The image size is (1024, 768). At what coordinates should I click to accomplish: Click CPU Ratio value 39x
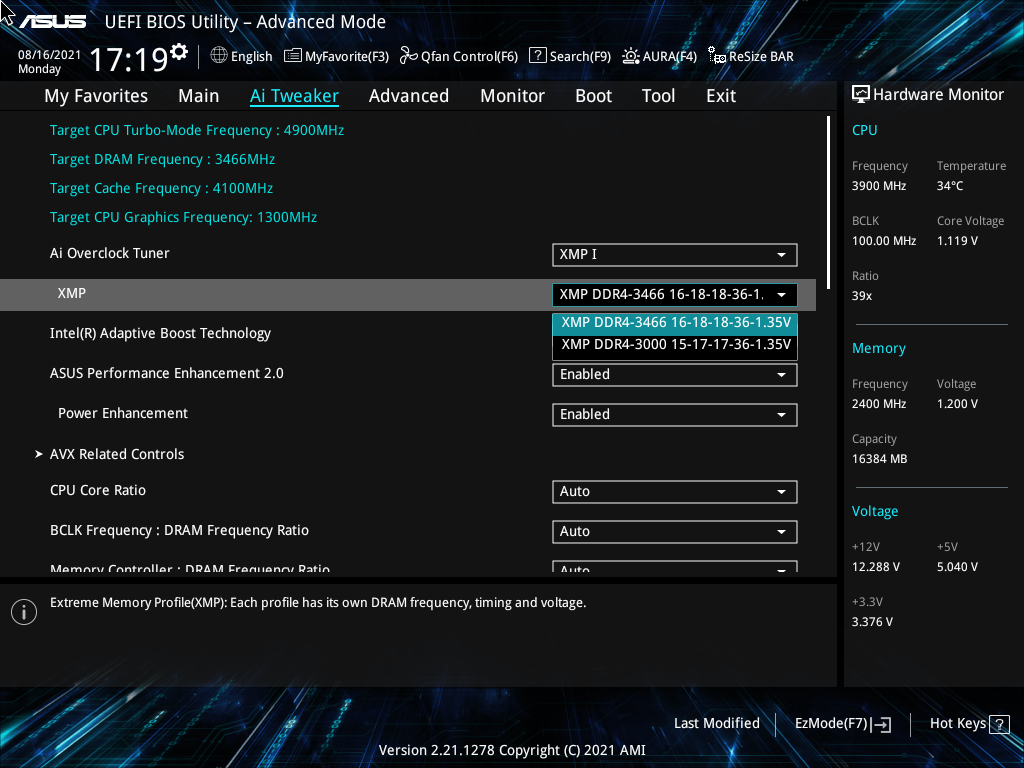point(861,296)
